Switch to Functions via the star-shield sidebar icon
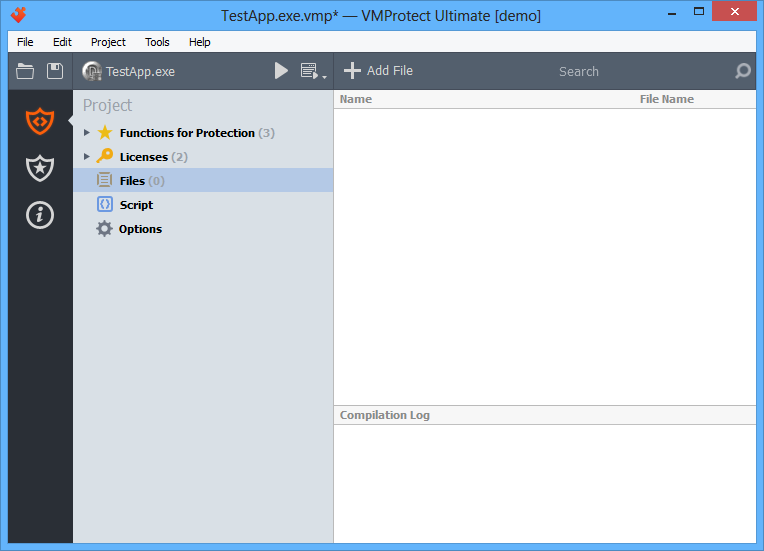 [x=40, y=168]
